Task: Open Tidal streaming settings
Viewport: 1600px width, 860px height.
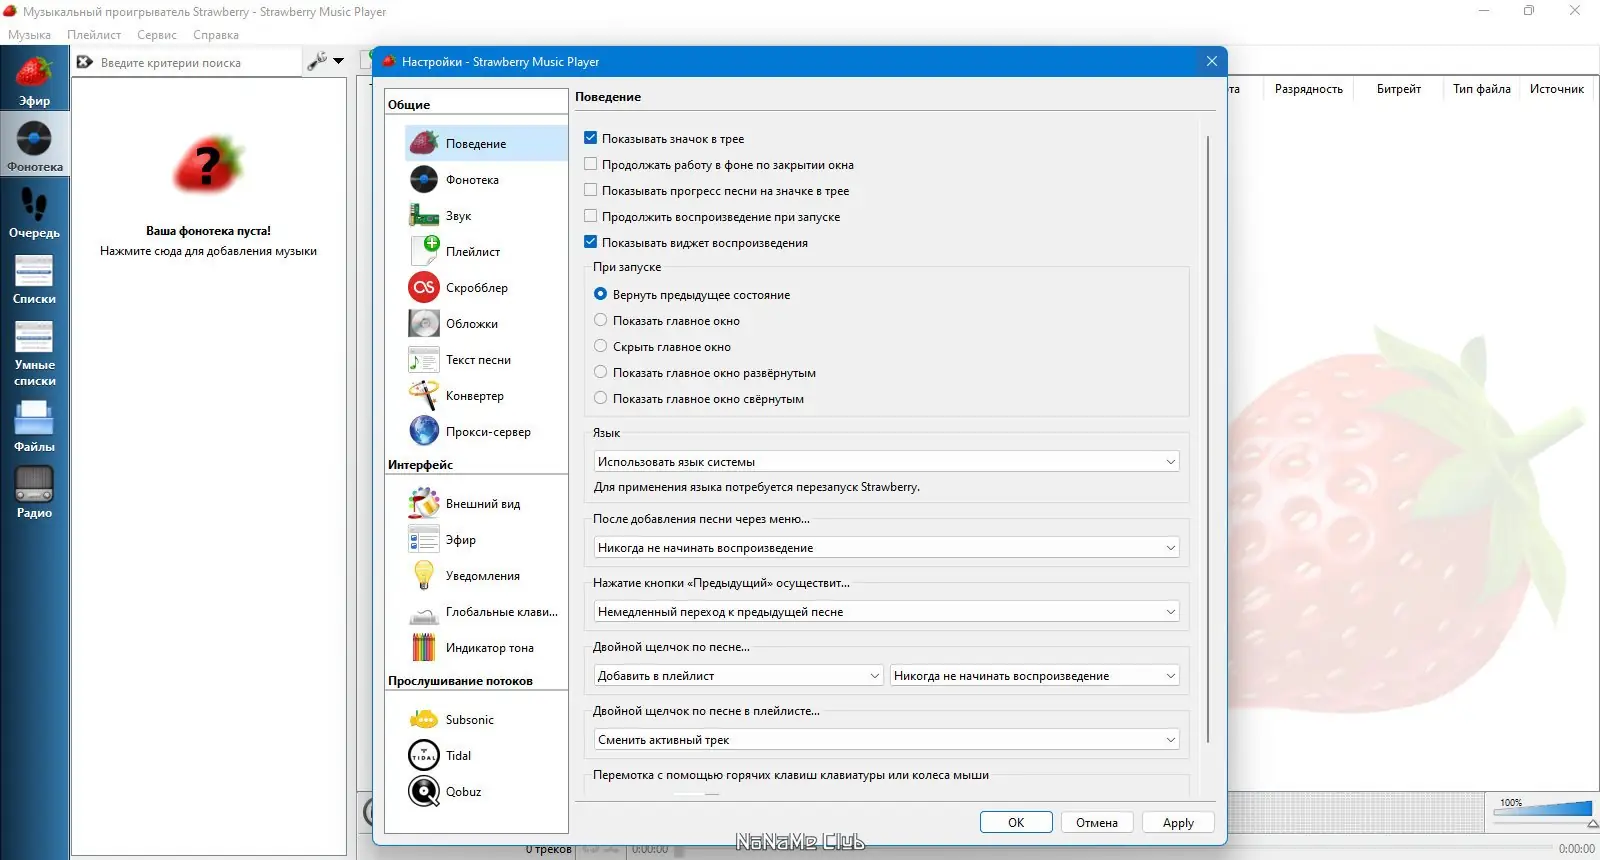Action: tap(486, 756)
